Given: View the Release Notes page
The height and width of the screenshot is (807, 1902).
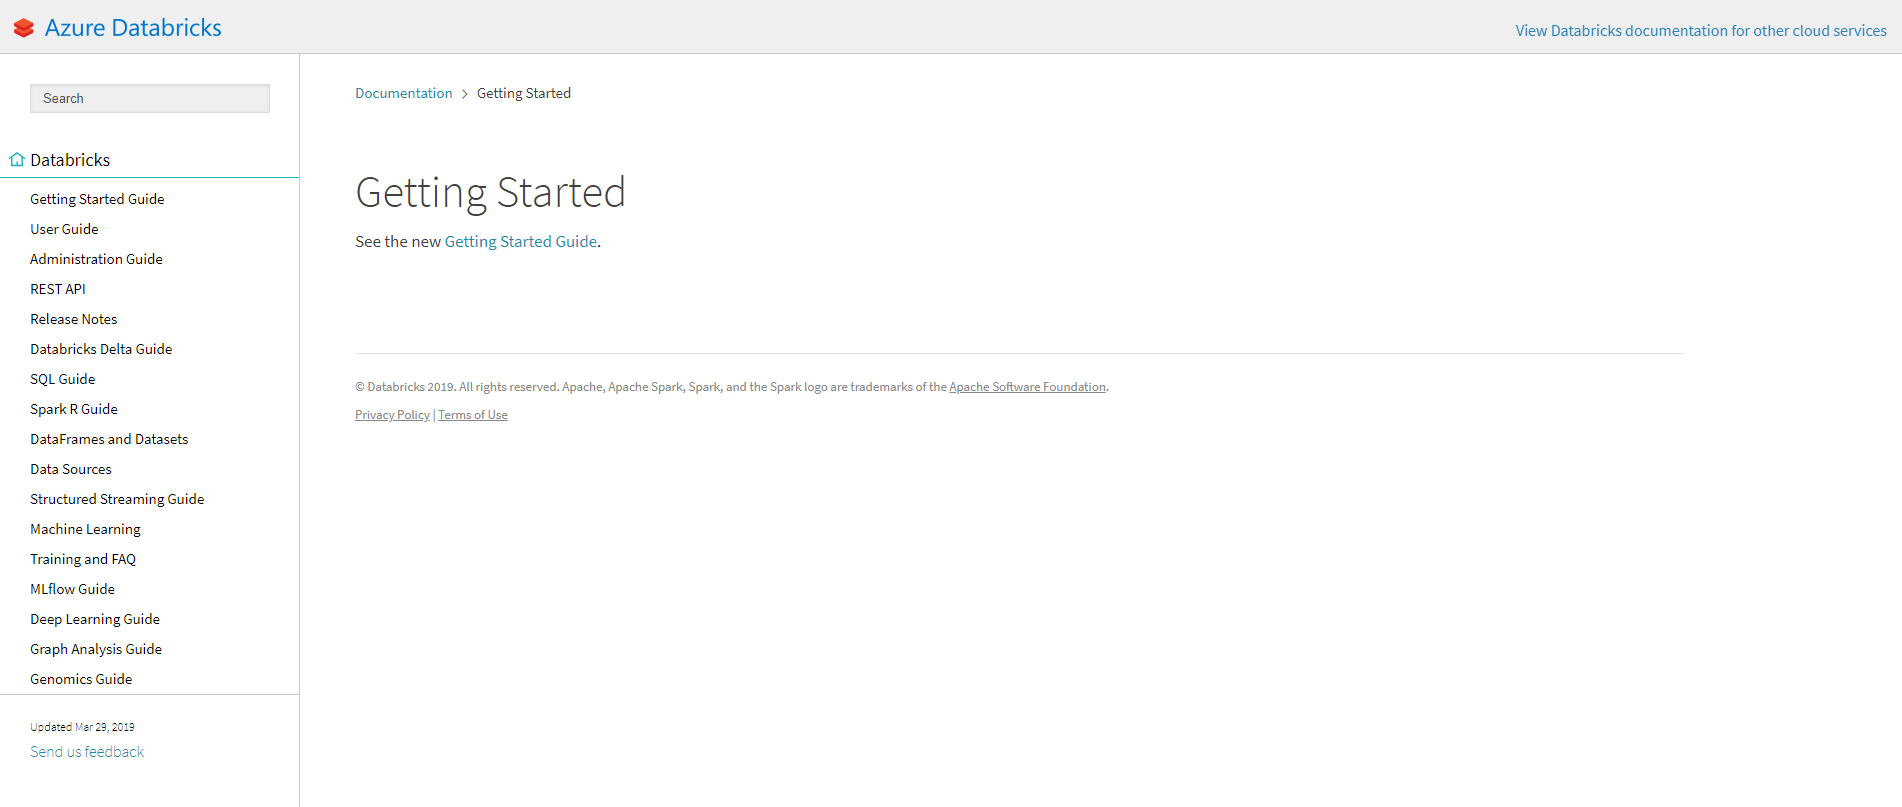Looking at the screenshot, I should (x=74, y=319).
